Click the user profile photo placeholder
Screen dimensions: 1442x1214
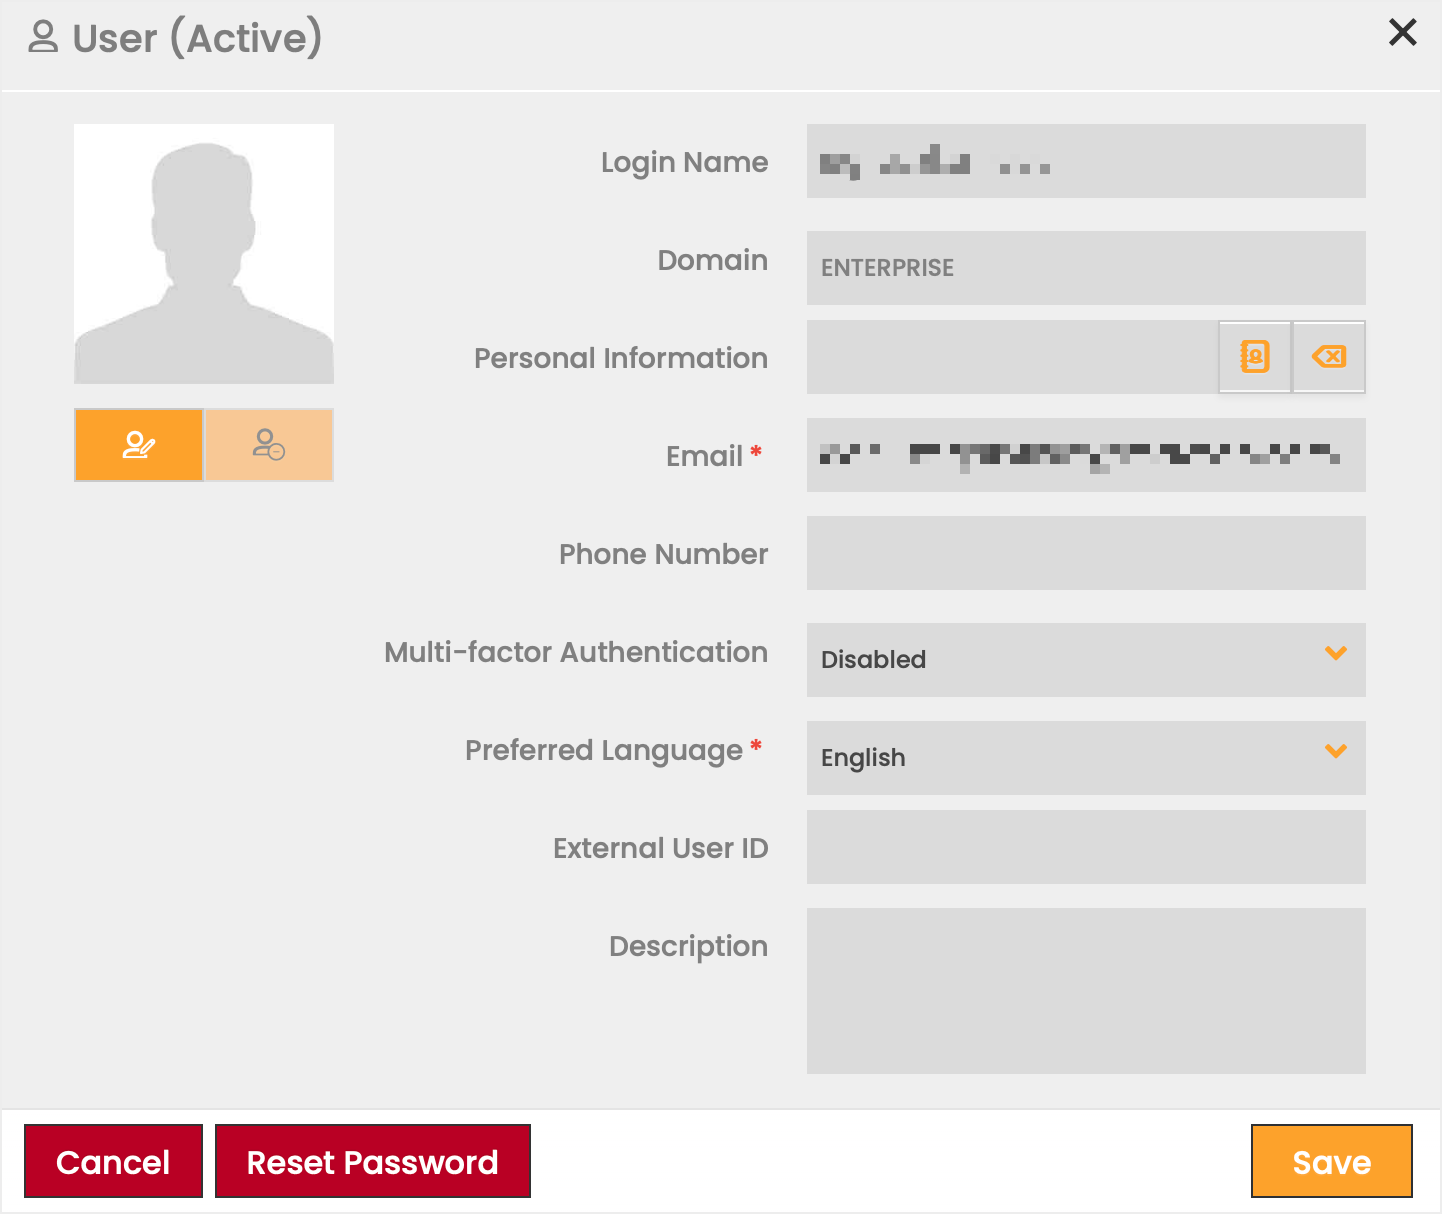point(204,254)
